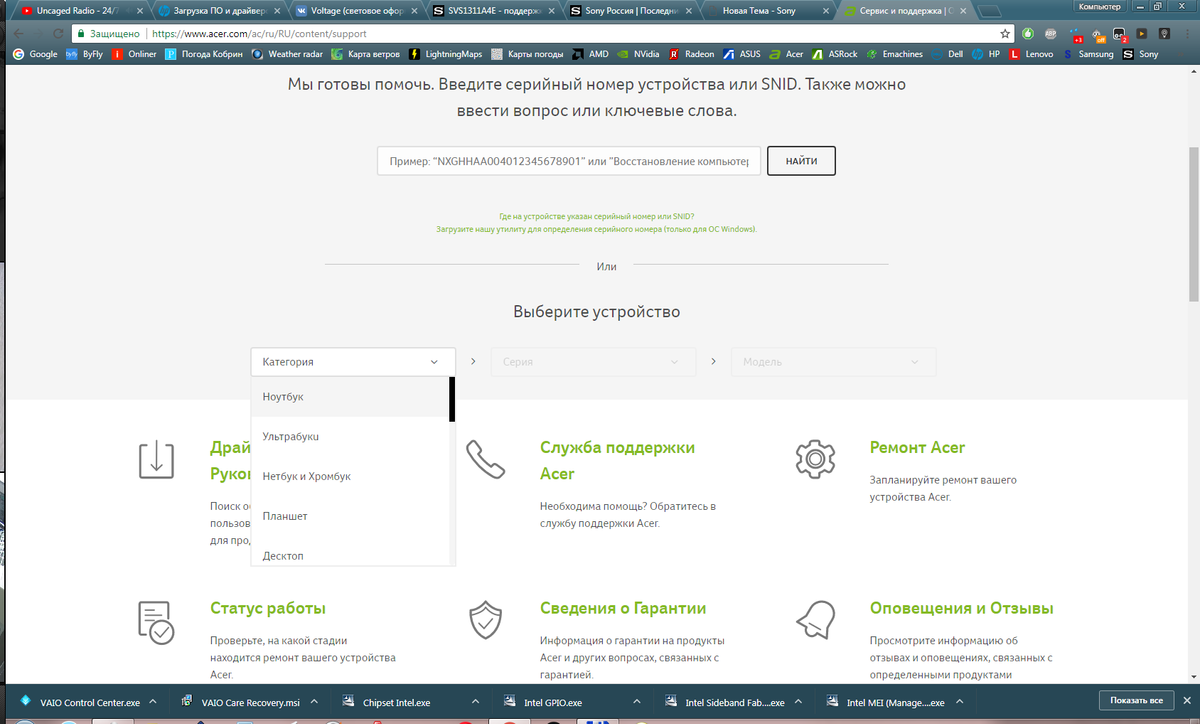The height and width of the screenshot is (724, 1200).
Task: Click the Служба поддержки phone icon
Action: tap(486, 458)
